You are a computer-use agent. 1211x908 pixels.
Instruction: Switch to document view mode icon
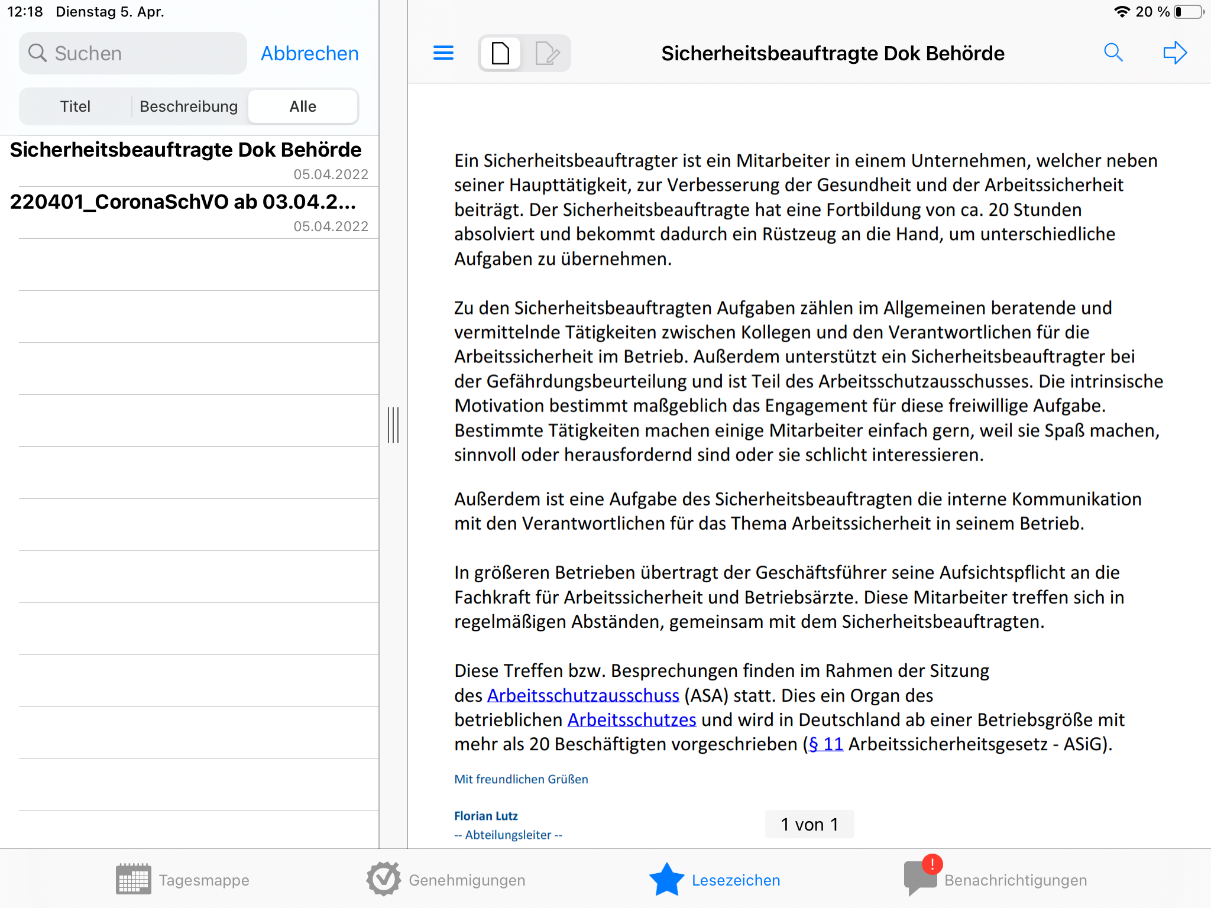[x=501, y=53]
